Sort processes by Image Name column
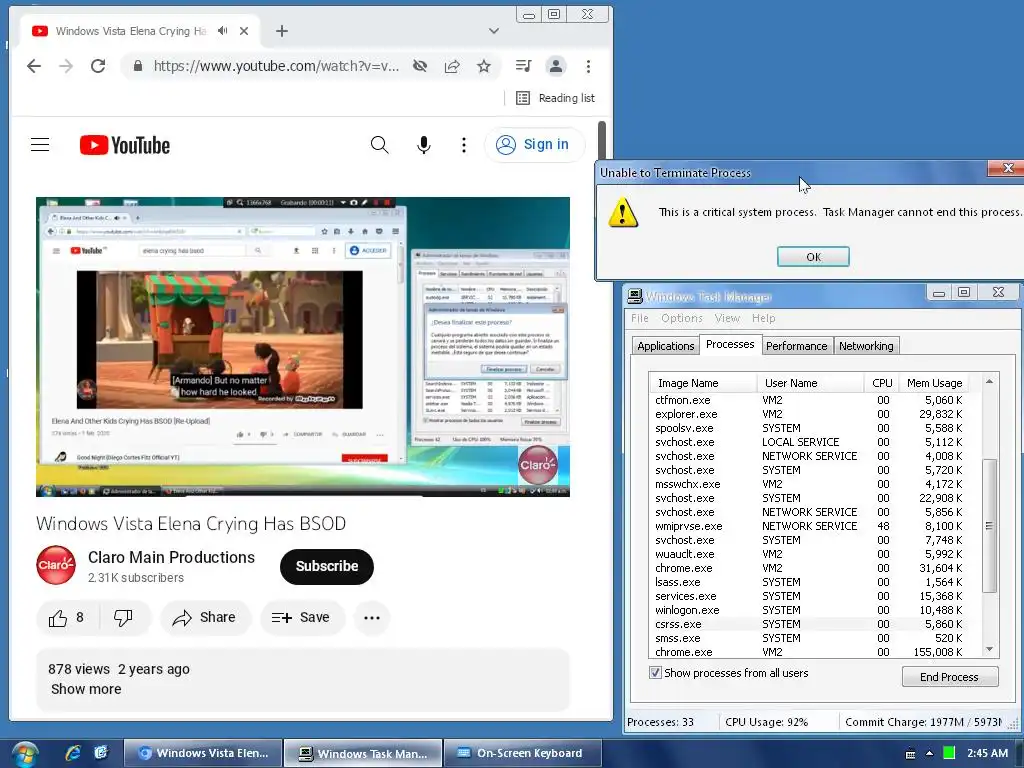1024x768 pixels. tap(703, 383)
